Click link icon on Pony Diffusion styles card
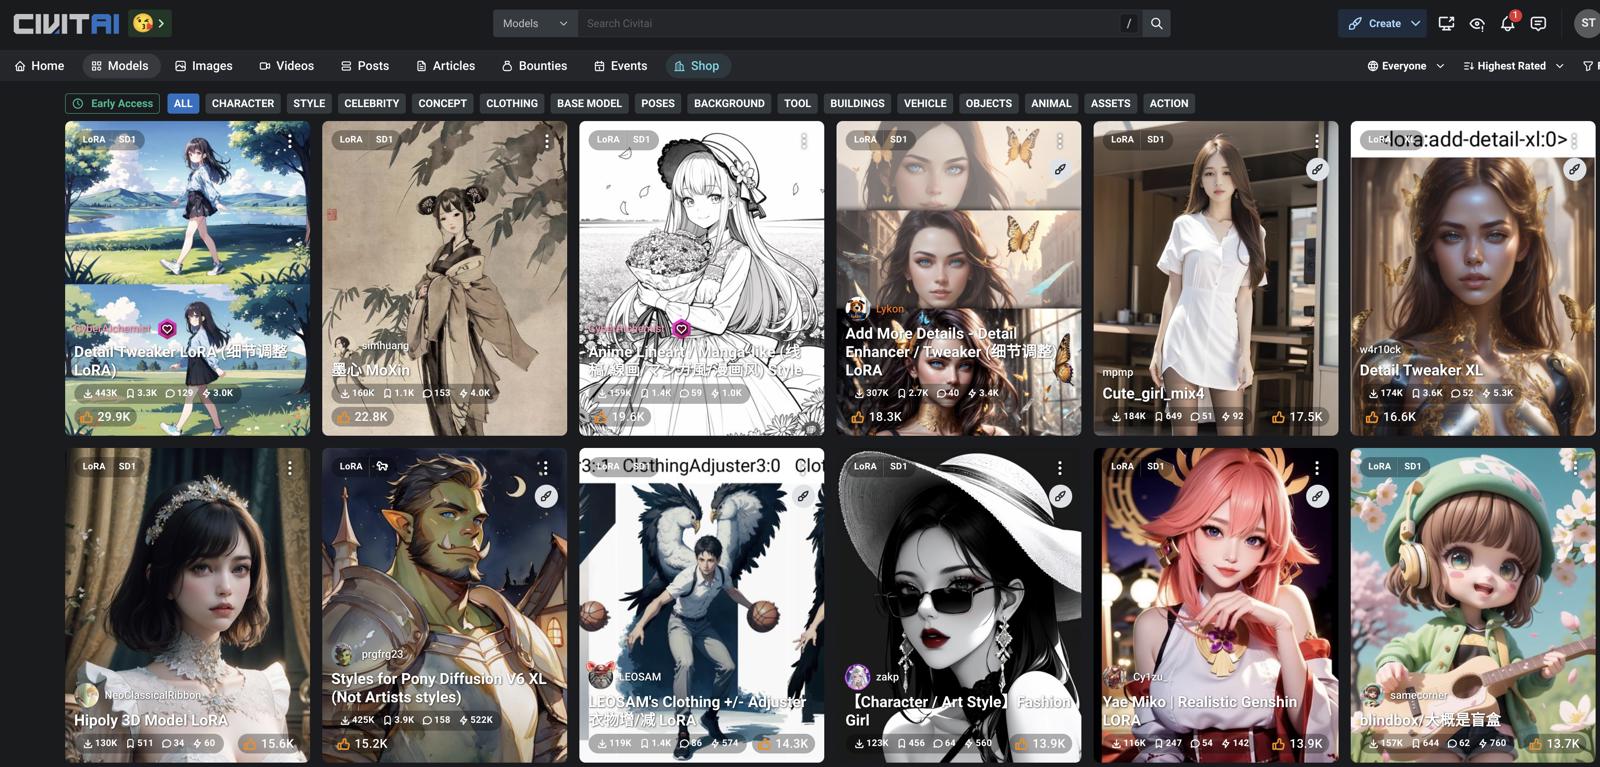 [546, 496]
